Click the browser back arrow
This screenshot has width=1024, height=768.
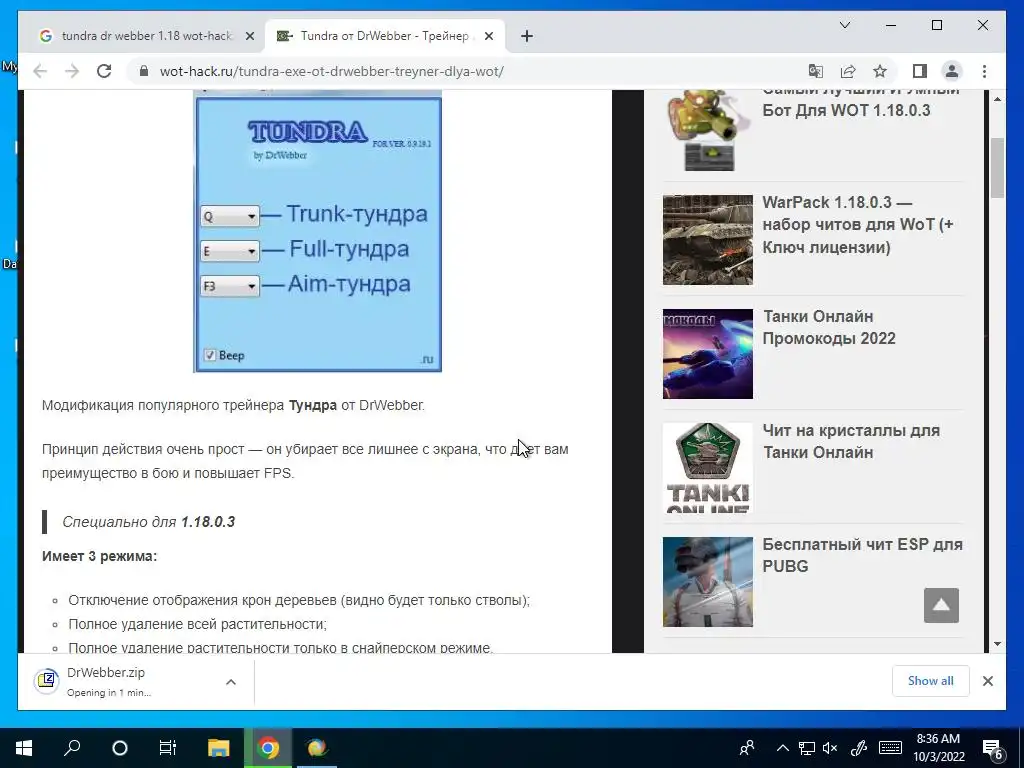pos(40,71)
